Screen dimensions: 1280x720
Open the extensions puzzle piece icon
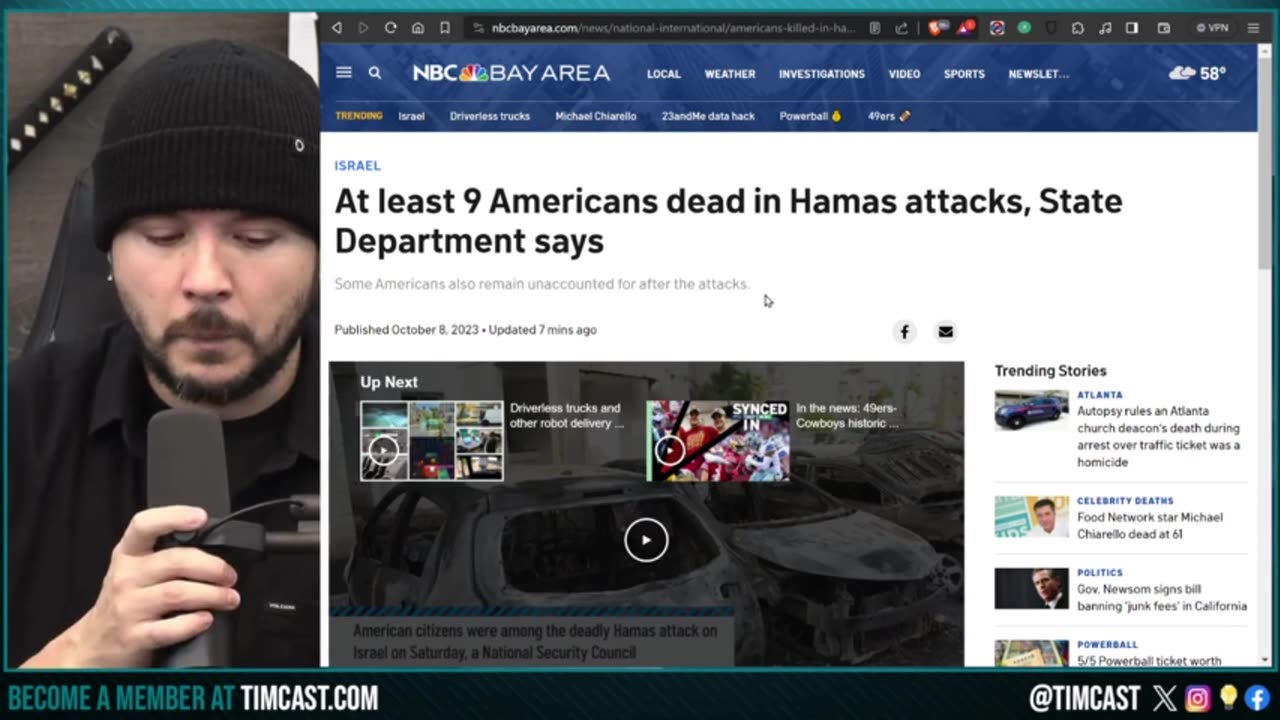tap(1078, 28)
